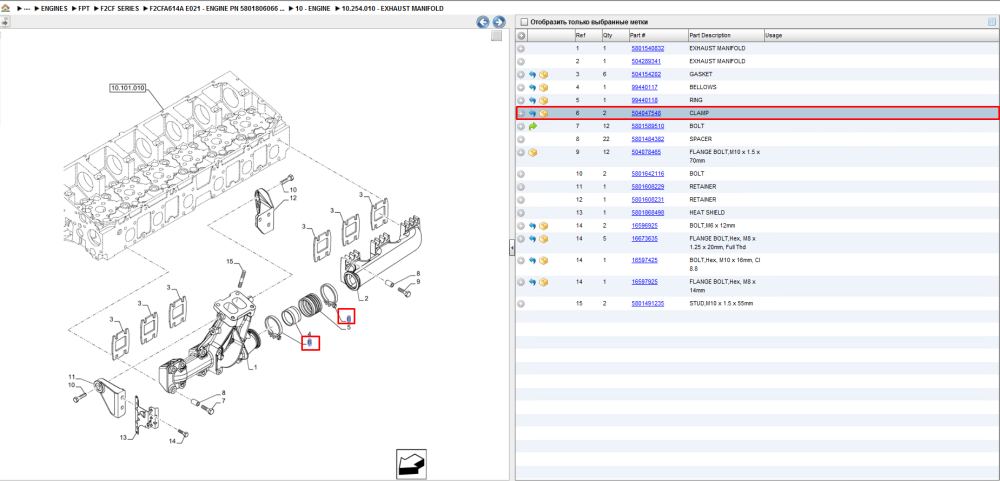Screen dimensions: 1000x481
Task: Click the large arrow icon below diagram
Action: point(411,464)
